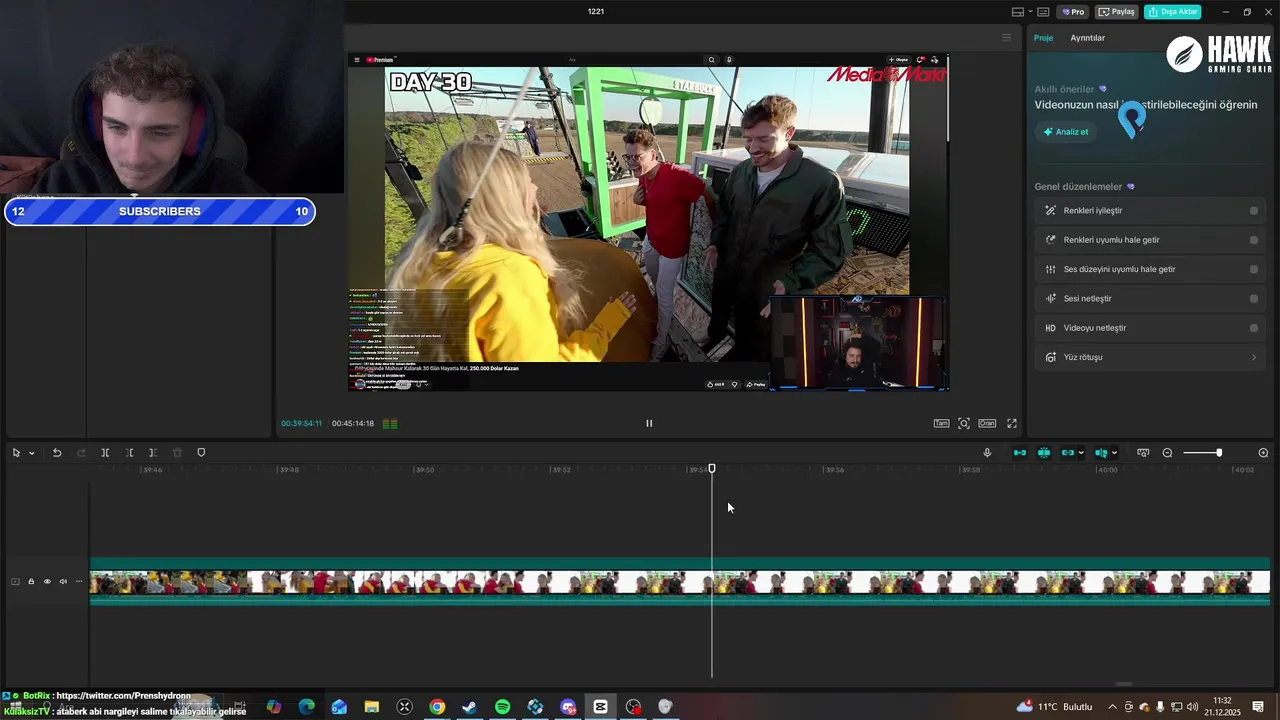Open Google Chrome from the taskbar
Image resolution: width=1280 pixels, height=720 pixels.
(437, 707)
